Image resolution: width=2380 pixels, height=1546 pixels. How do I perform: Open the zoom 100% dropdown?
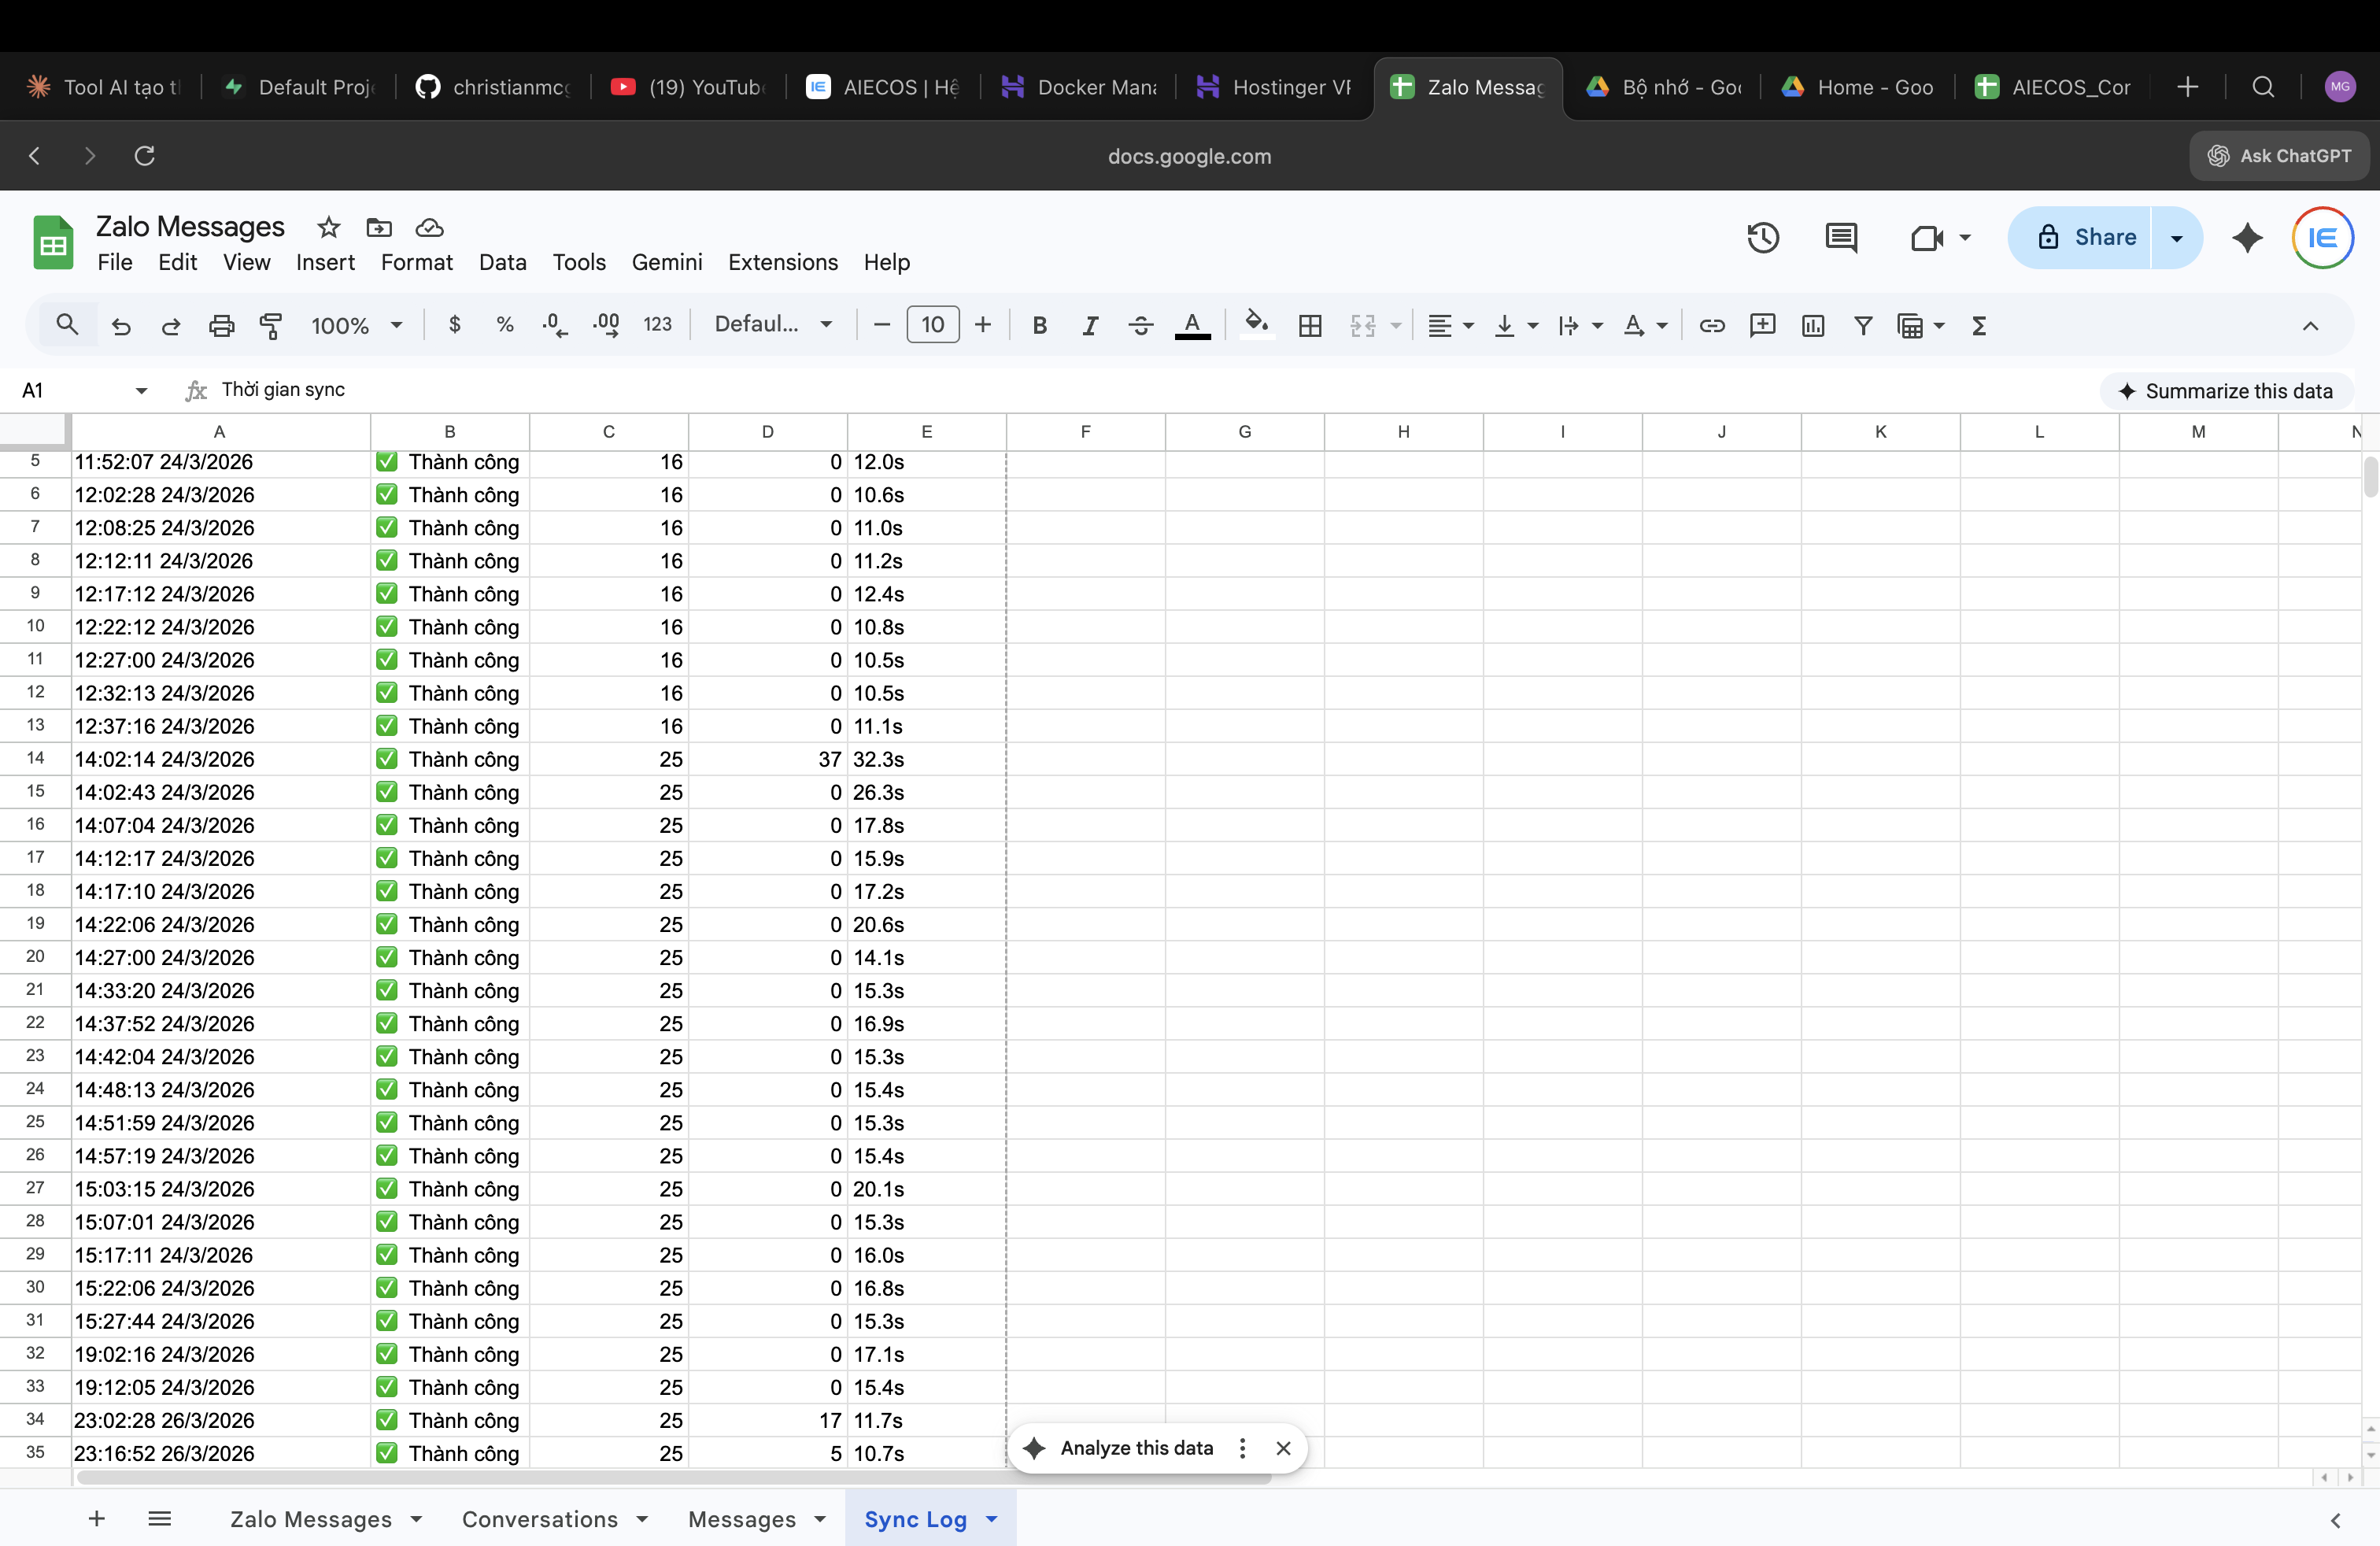click(356, 325)
